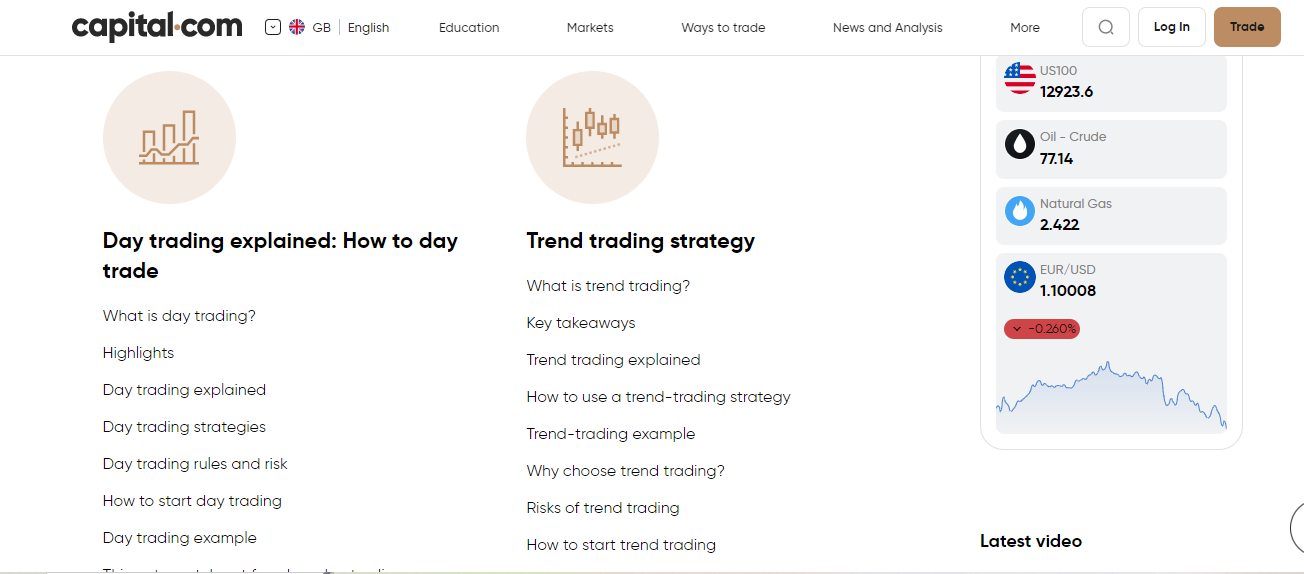1304x574 pixels.
Task: Select the EUR/USD euro flag icon
Action: click(x=1020, y=277)
